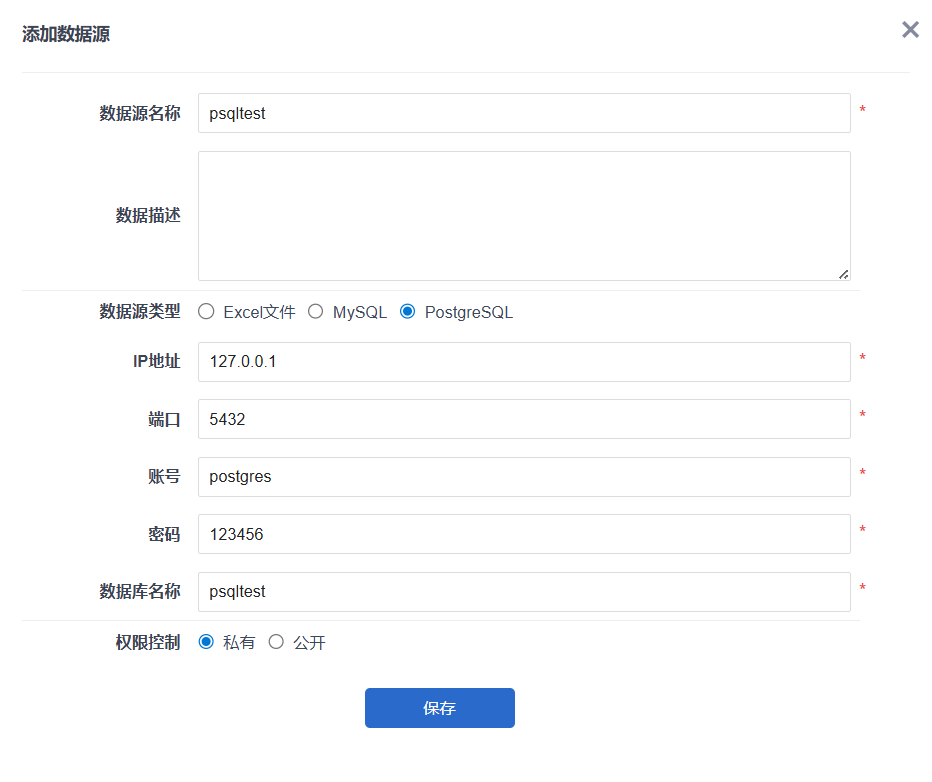Click the IP地址 field showing 127.0.0.1
The height and width of the screenshot is (782, 932).
point(524,362)
